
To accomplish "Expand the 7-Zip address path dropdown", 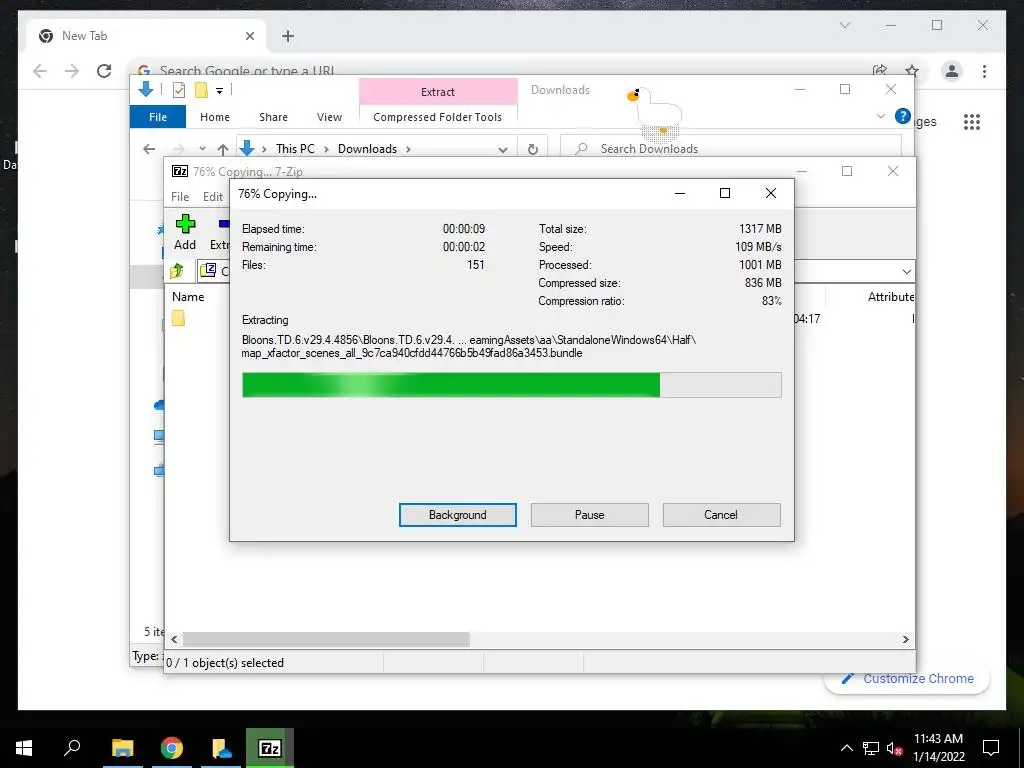I will [x=906, y=271].
